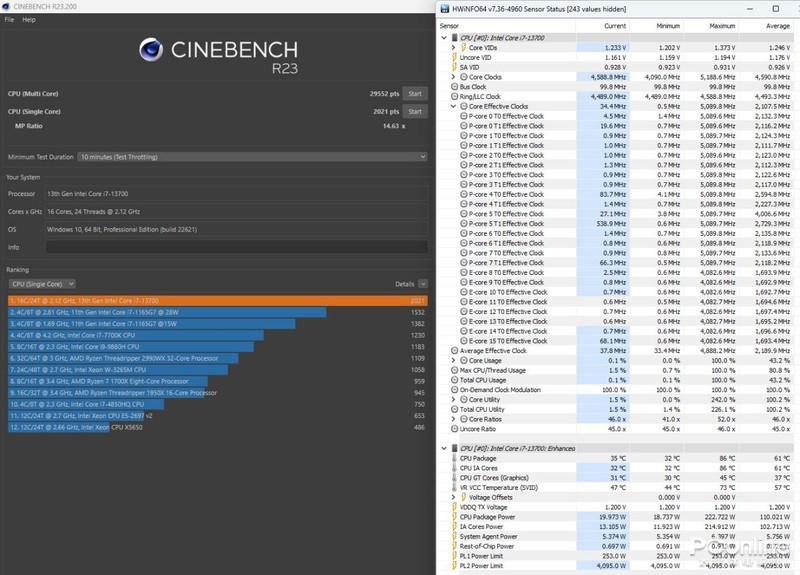Click the IA Cores Power bolt icon
The width and height of the screenshot is (800, 575).
pyautogui.click(x=454, y=527)
